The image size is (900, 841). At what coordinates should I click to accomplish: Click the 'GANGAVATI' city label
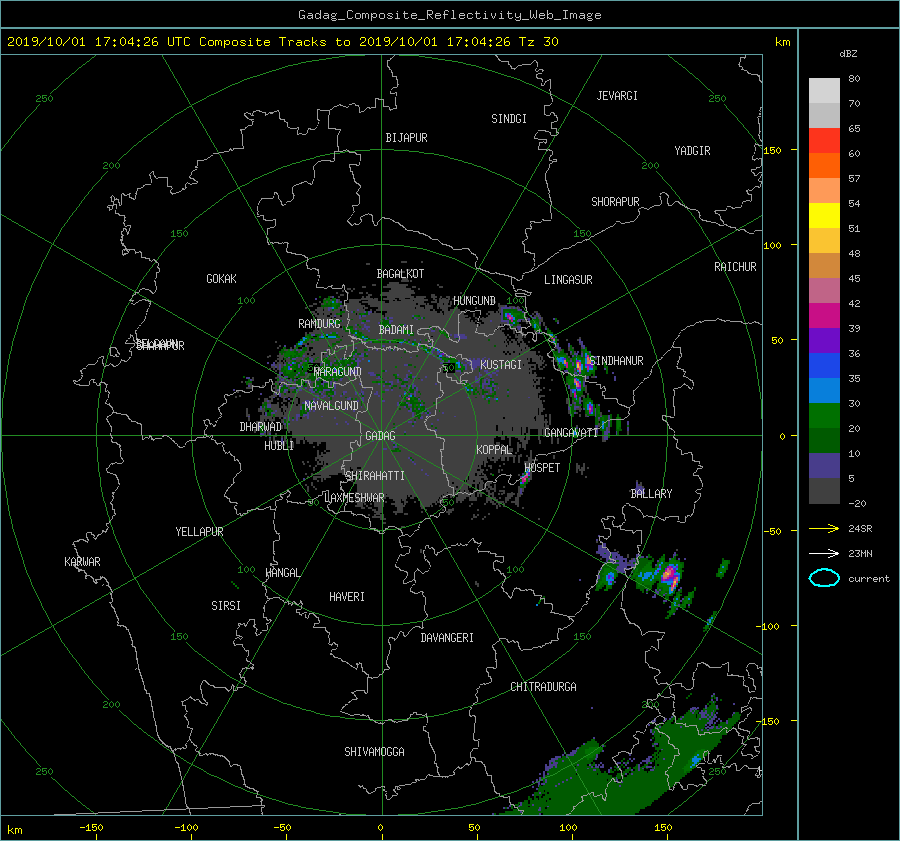click(571, 433)
